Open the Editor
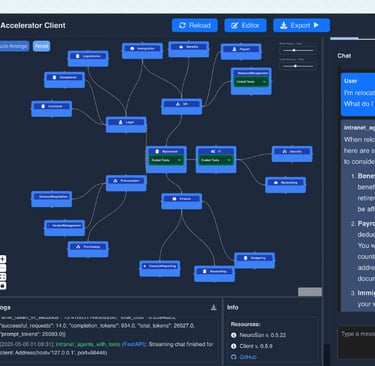Viewport: 375px width, 366px height. coord(245,25)
